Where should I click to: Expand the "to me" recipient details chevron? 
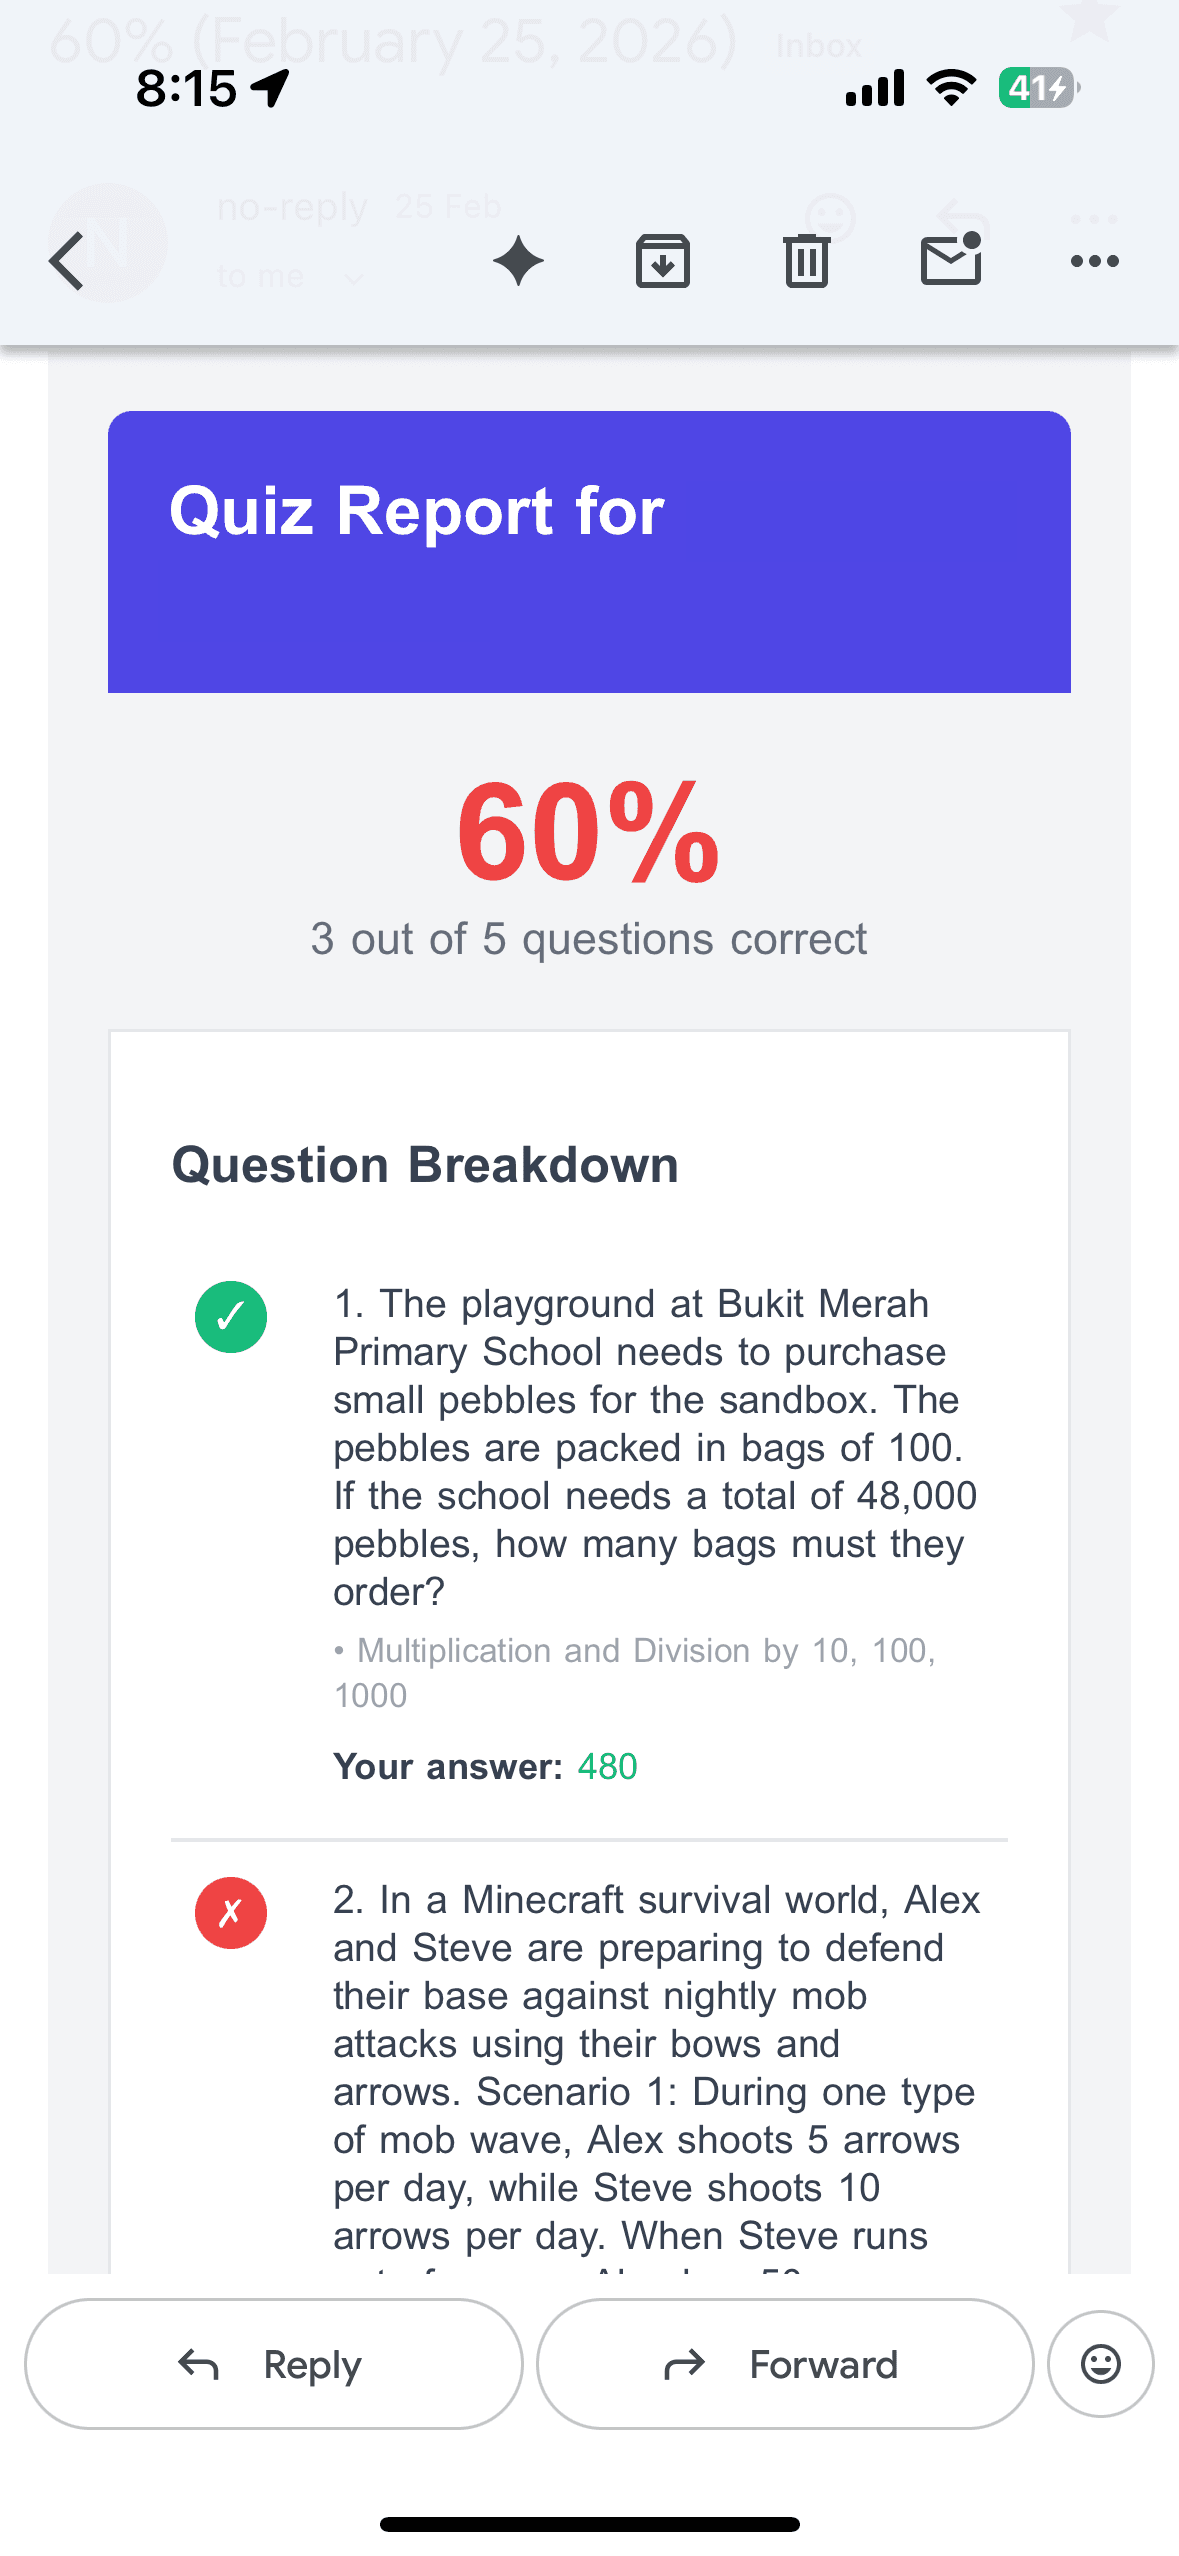[x=353, y=278]
